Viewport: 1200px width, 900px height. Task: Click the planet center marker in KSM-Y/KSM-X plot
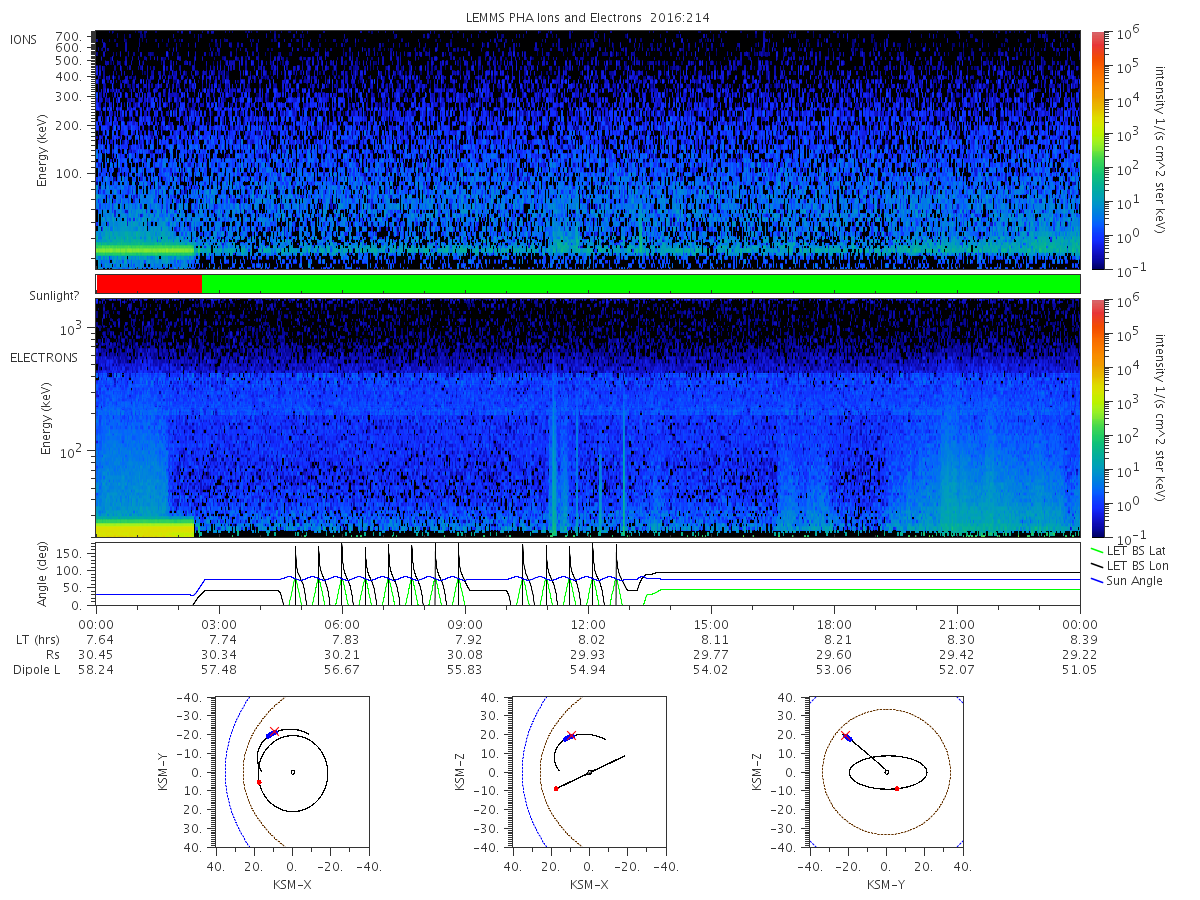click(292, 772)
